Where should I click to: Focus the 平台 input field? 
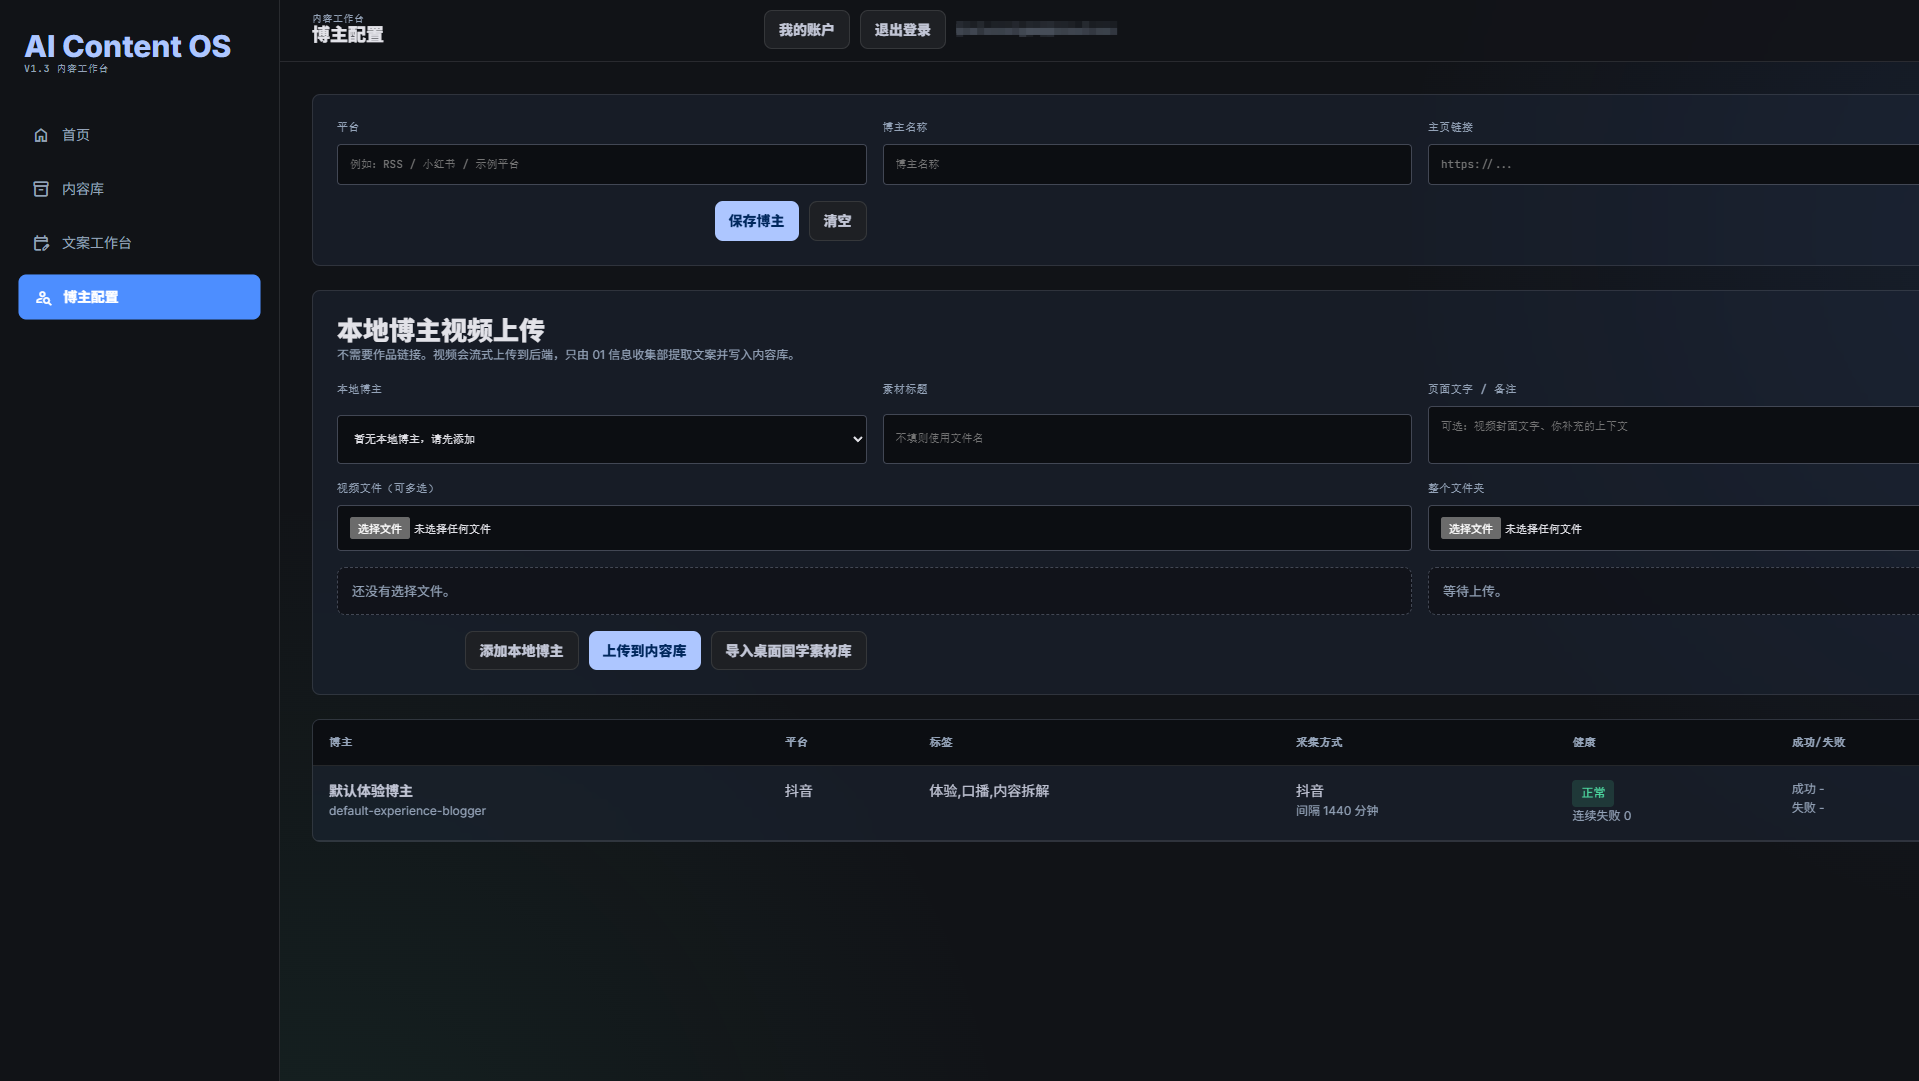tap(601, 164)
